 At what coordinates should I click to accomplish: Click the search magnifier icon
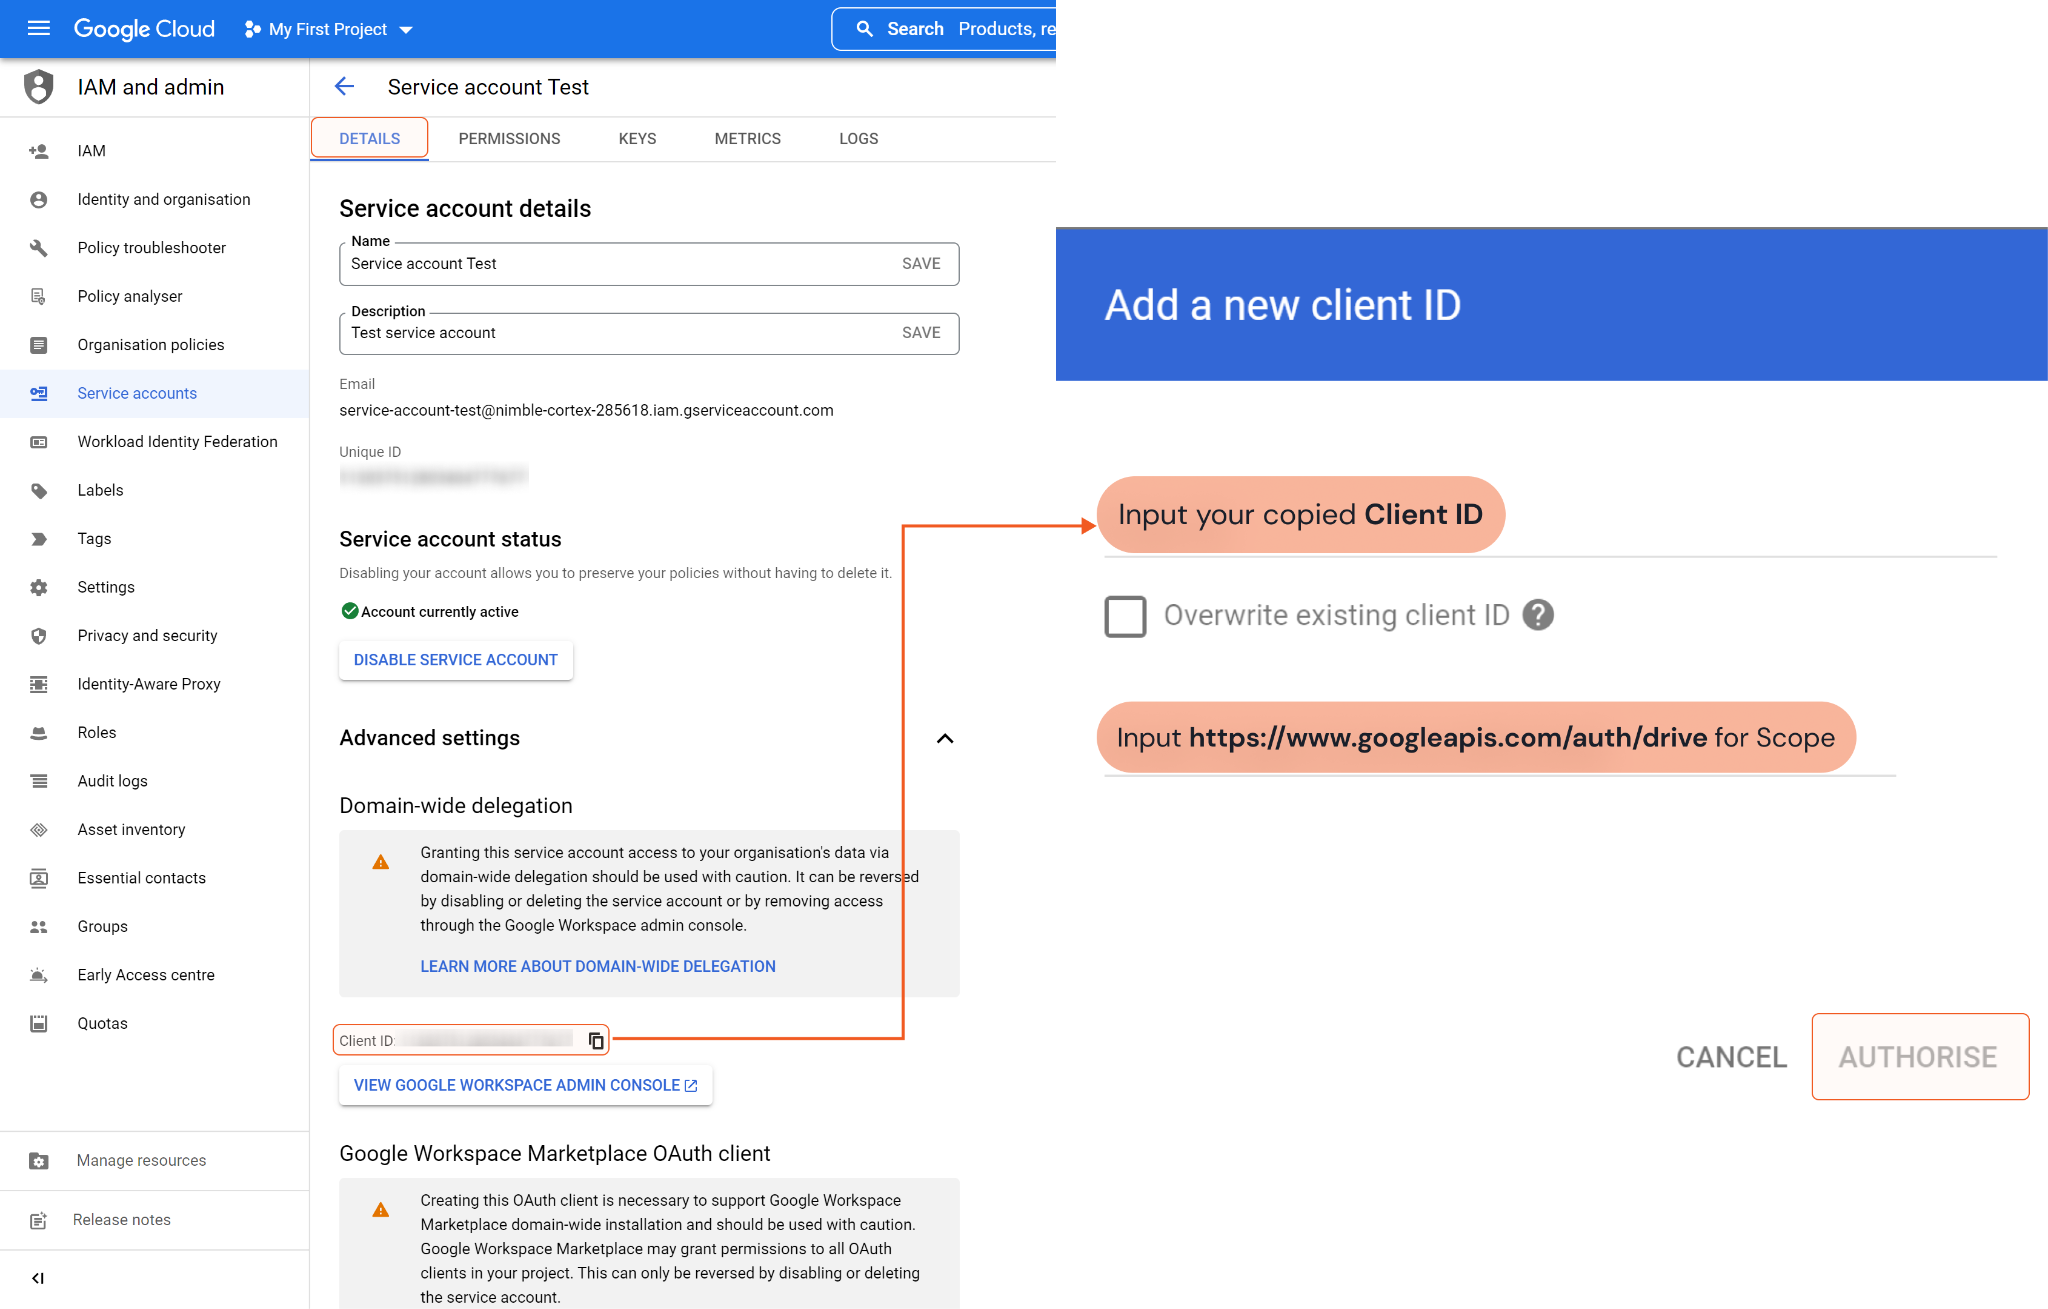tap(865, 28)
